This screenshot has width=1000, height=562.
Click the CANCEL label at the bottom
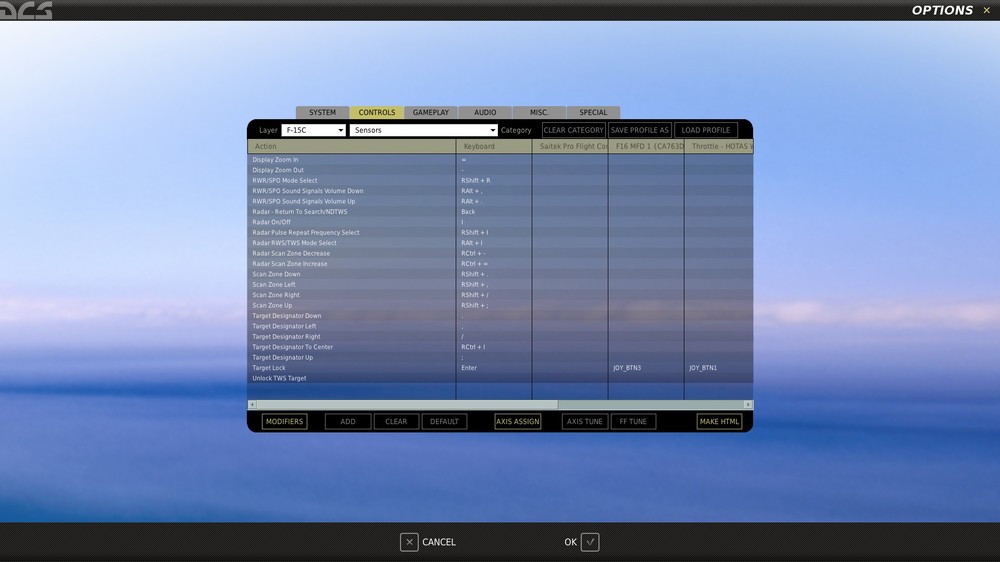tap(439, 542)
